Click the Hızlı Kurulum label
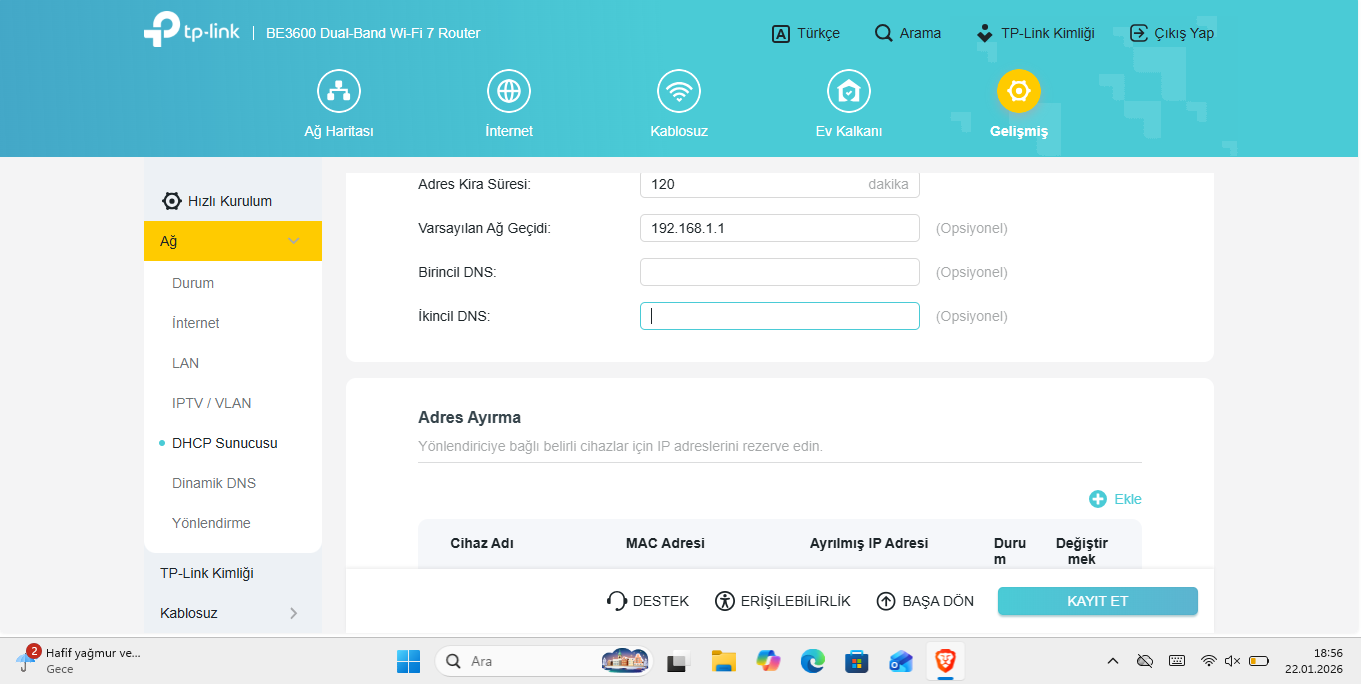 (230, 201)
